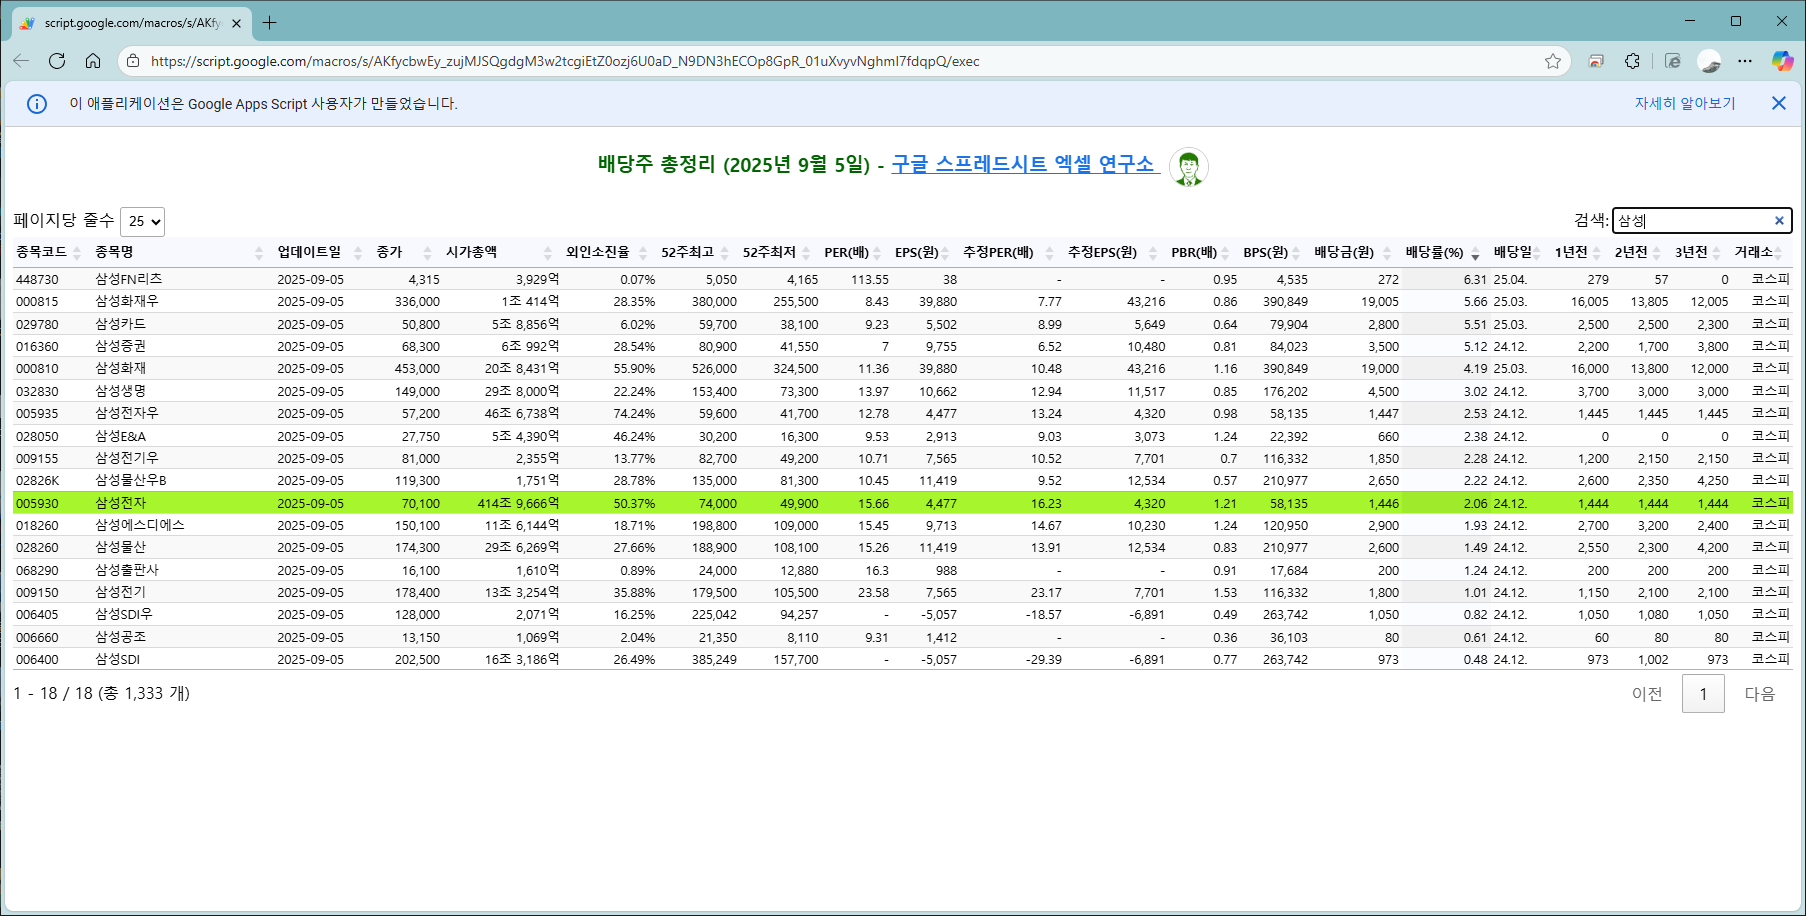Click the author avatar beside the title
Image resolution: width=1806 pixels, height=916 pixels.
coord(1188,167)
